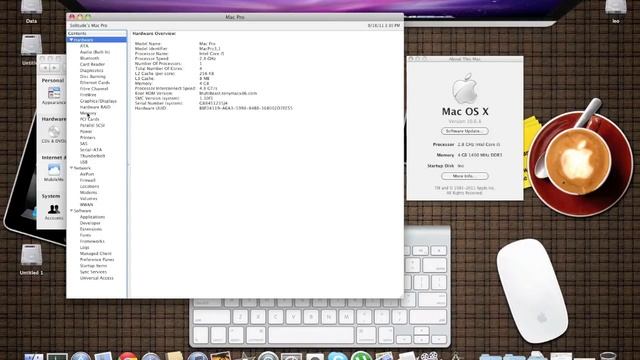Select Diagnostics in the sidebar
This screenshot has height=360, width=640.
click(91, 70)
